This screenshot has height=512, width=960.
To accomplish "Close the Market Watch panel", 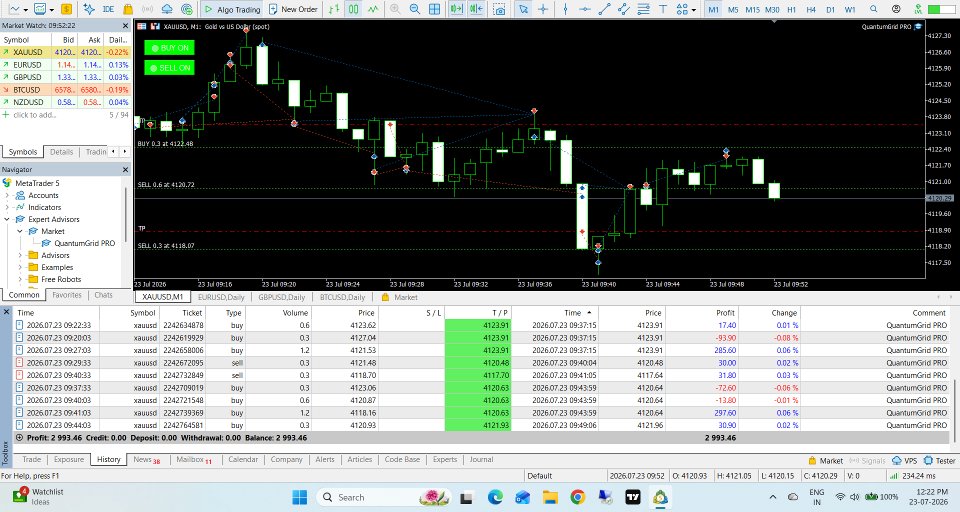I will [x=126, y=26].
